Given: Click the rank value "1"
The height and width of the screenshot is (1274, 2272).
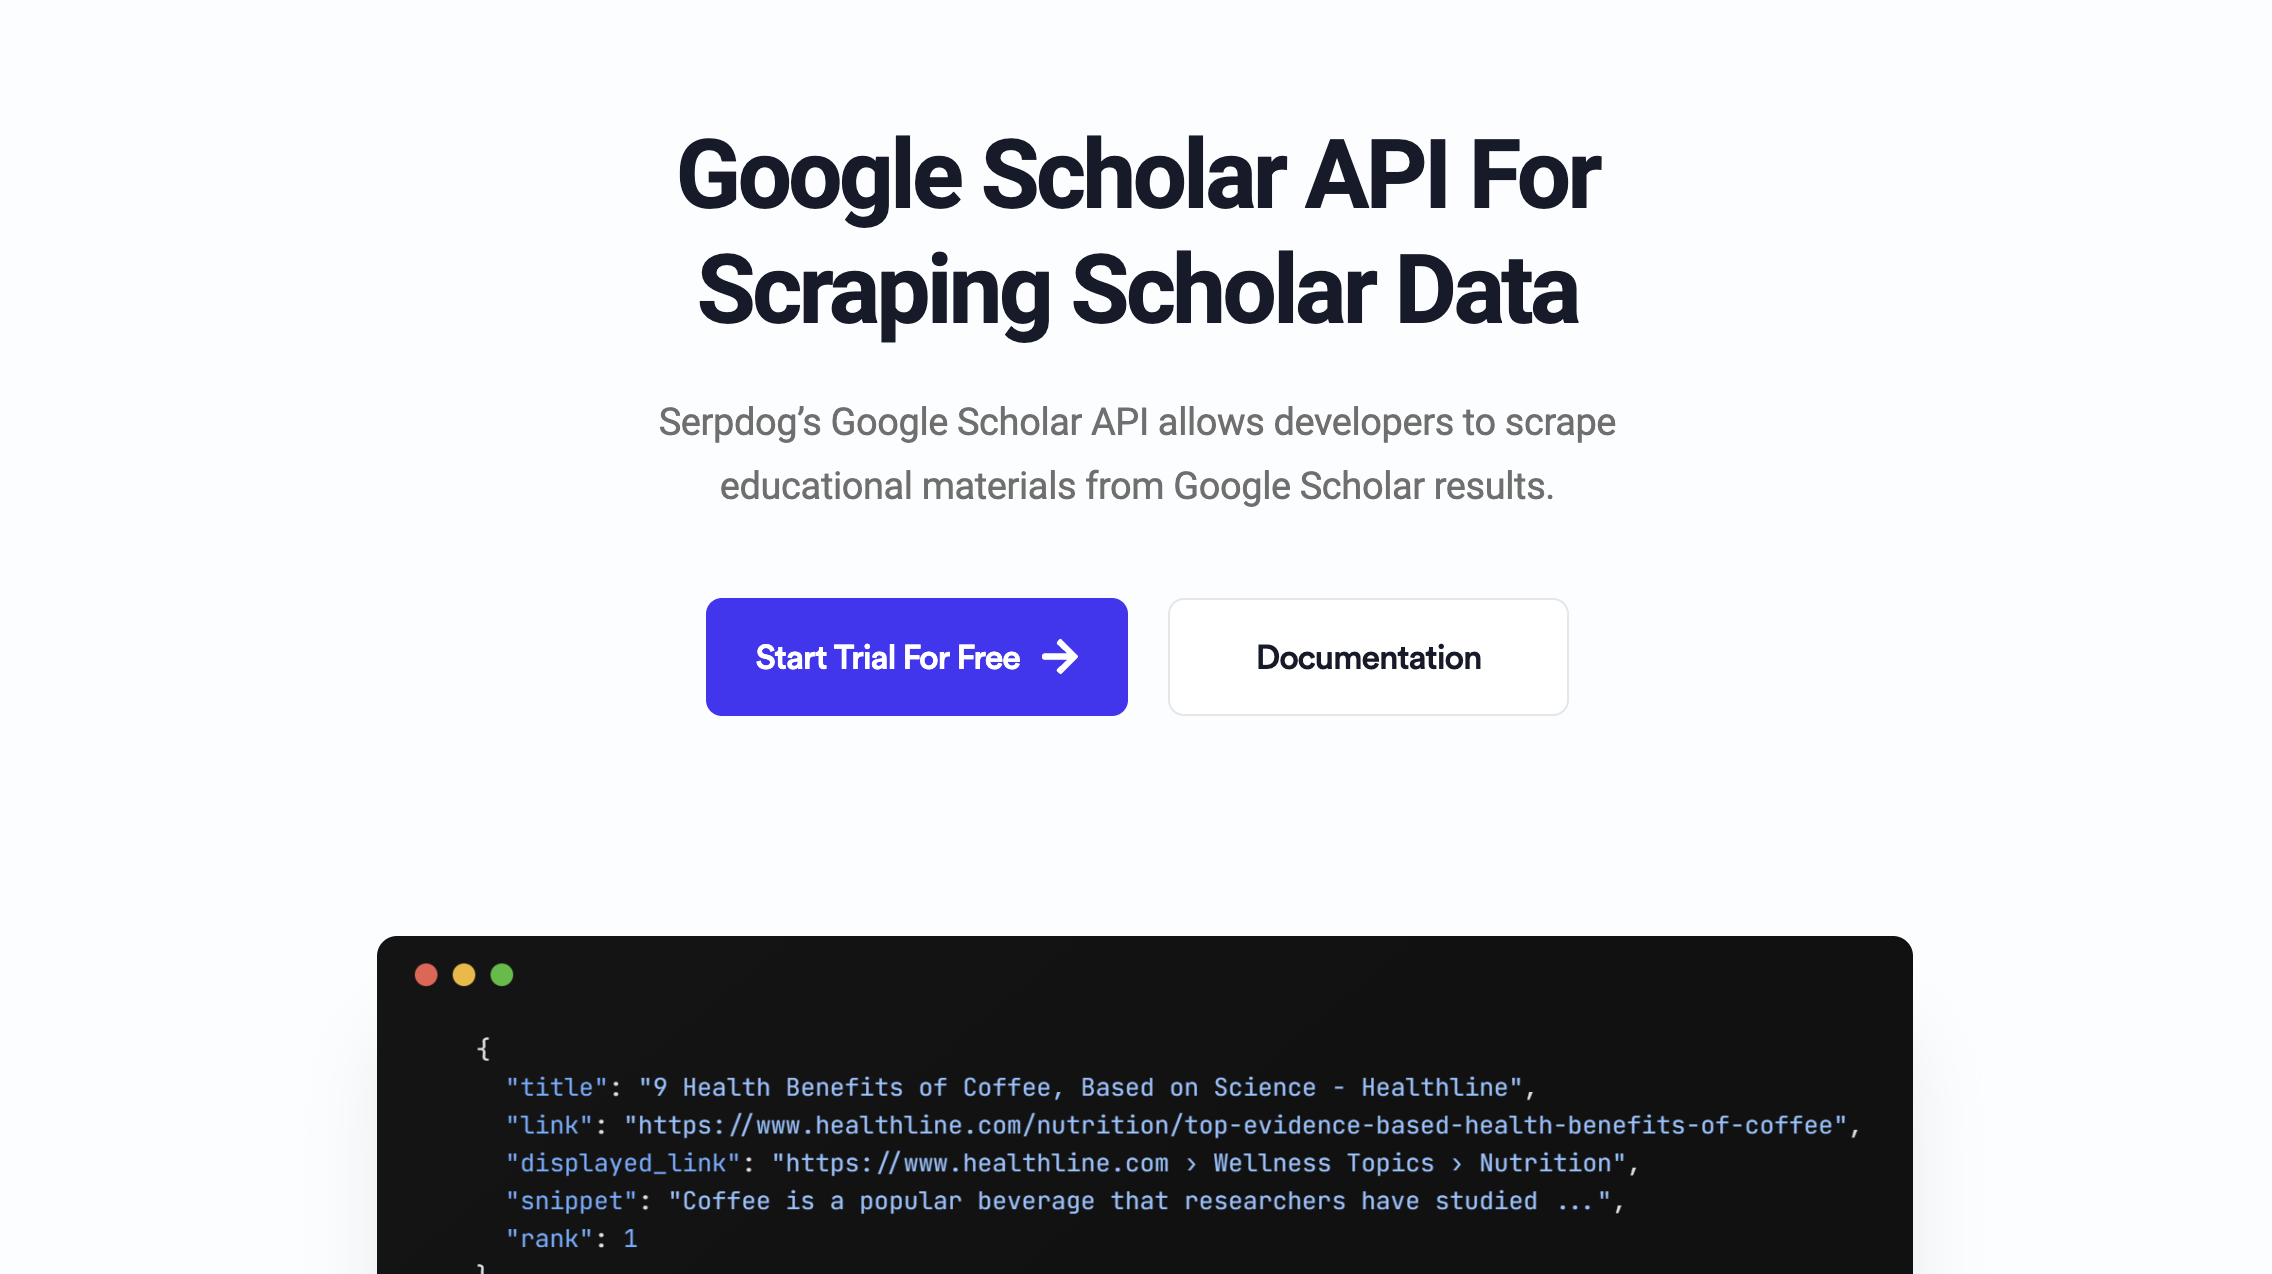Looking at the screenshot, I should 633,1239.
